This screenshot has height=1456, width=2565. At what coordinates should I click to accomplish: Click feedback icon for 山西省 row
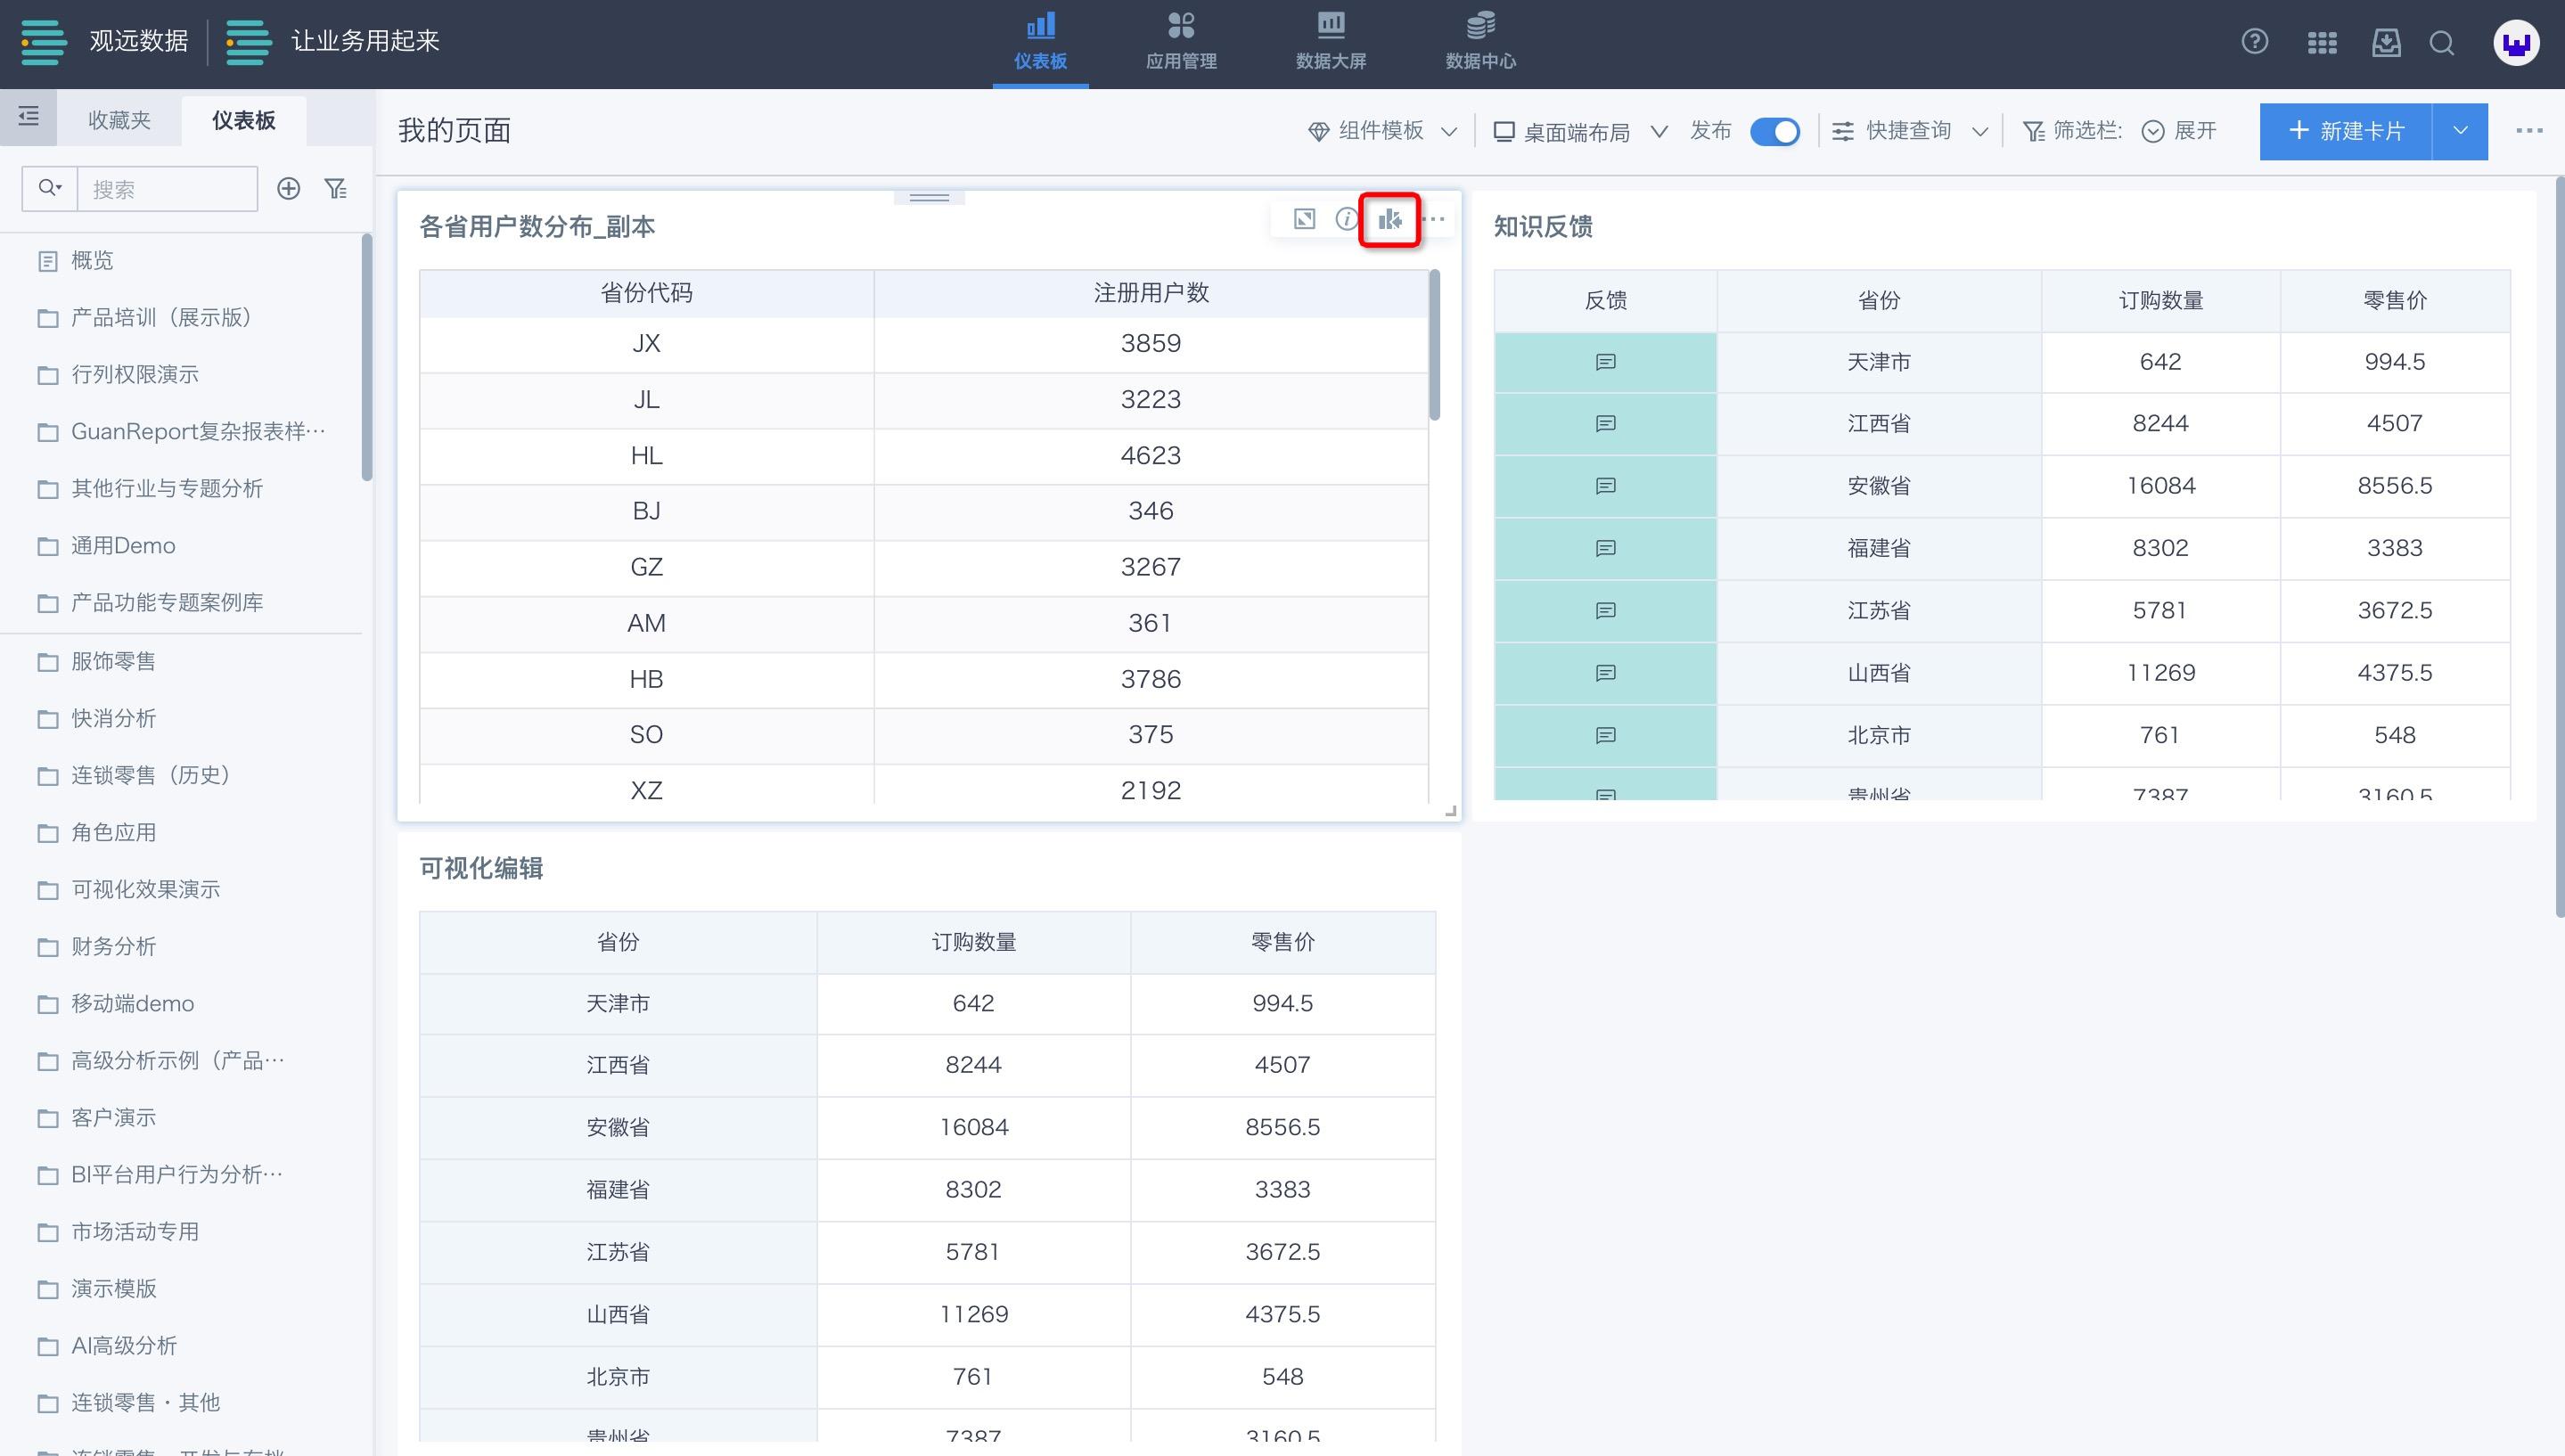point(1605,673)
